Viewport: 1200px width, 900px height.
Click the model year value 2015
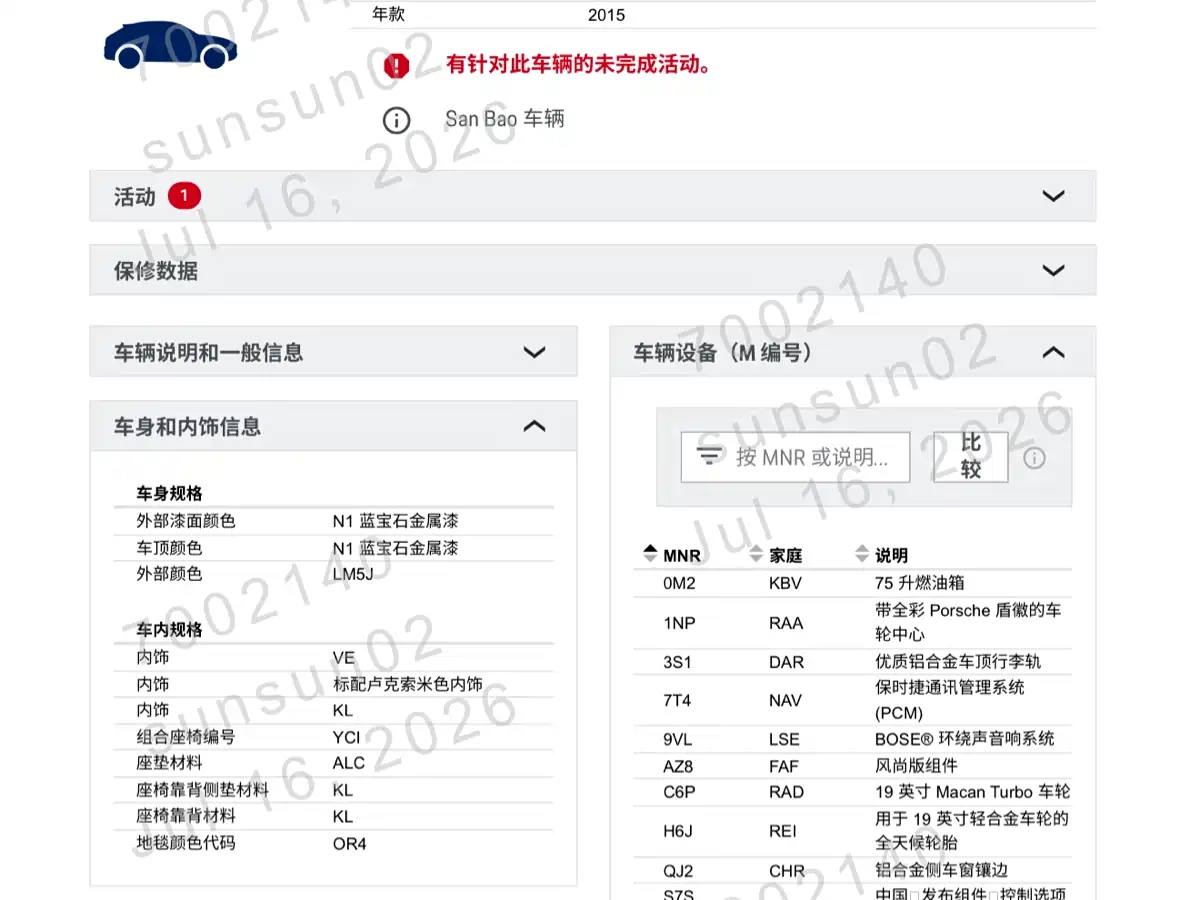coord(606,15)
